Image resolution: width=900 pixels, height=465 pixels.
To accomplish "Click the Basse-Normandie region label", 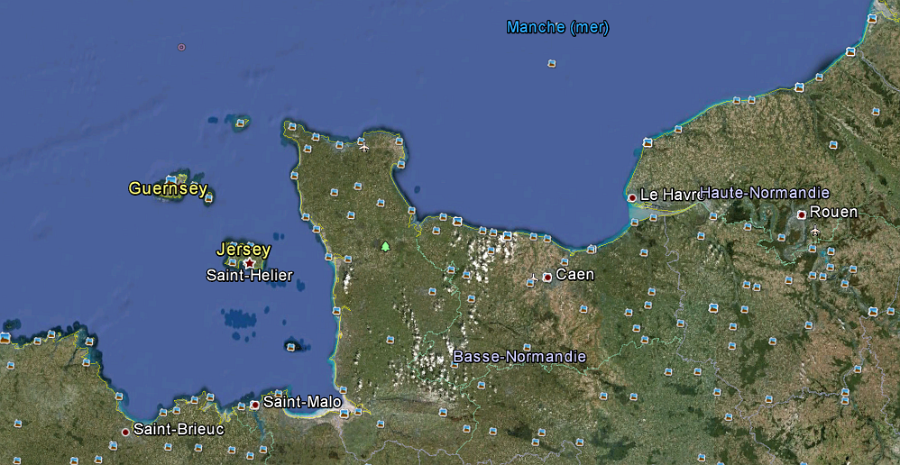I will pyautogui.click(x=519, y=356).
